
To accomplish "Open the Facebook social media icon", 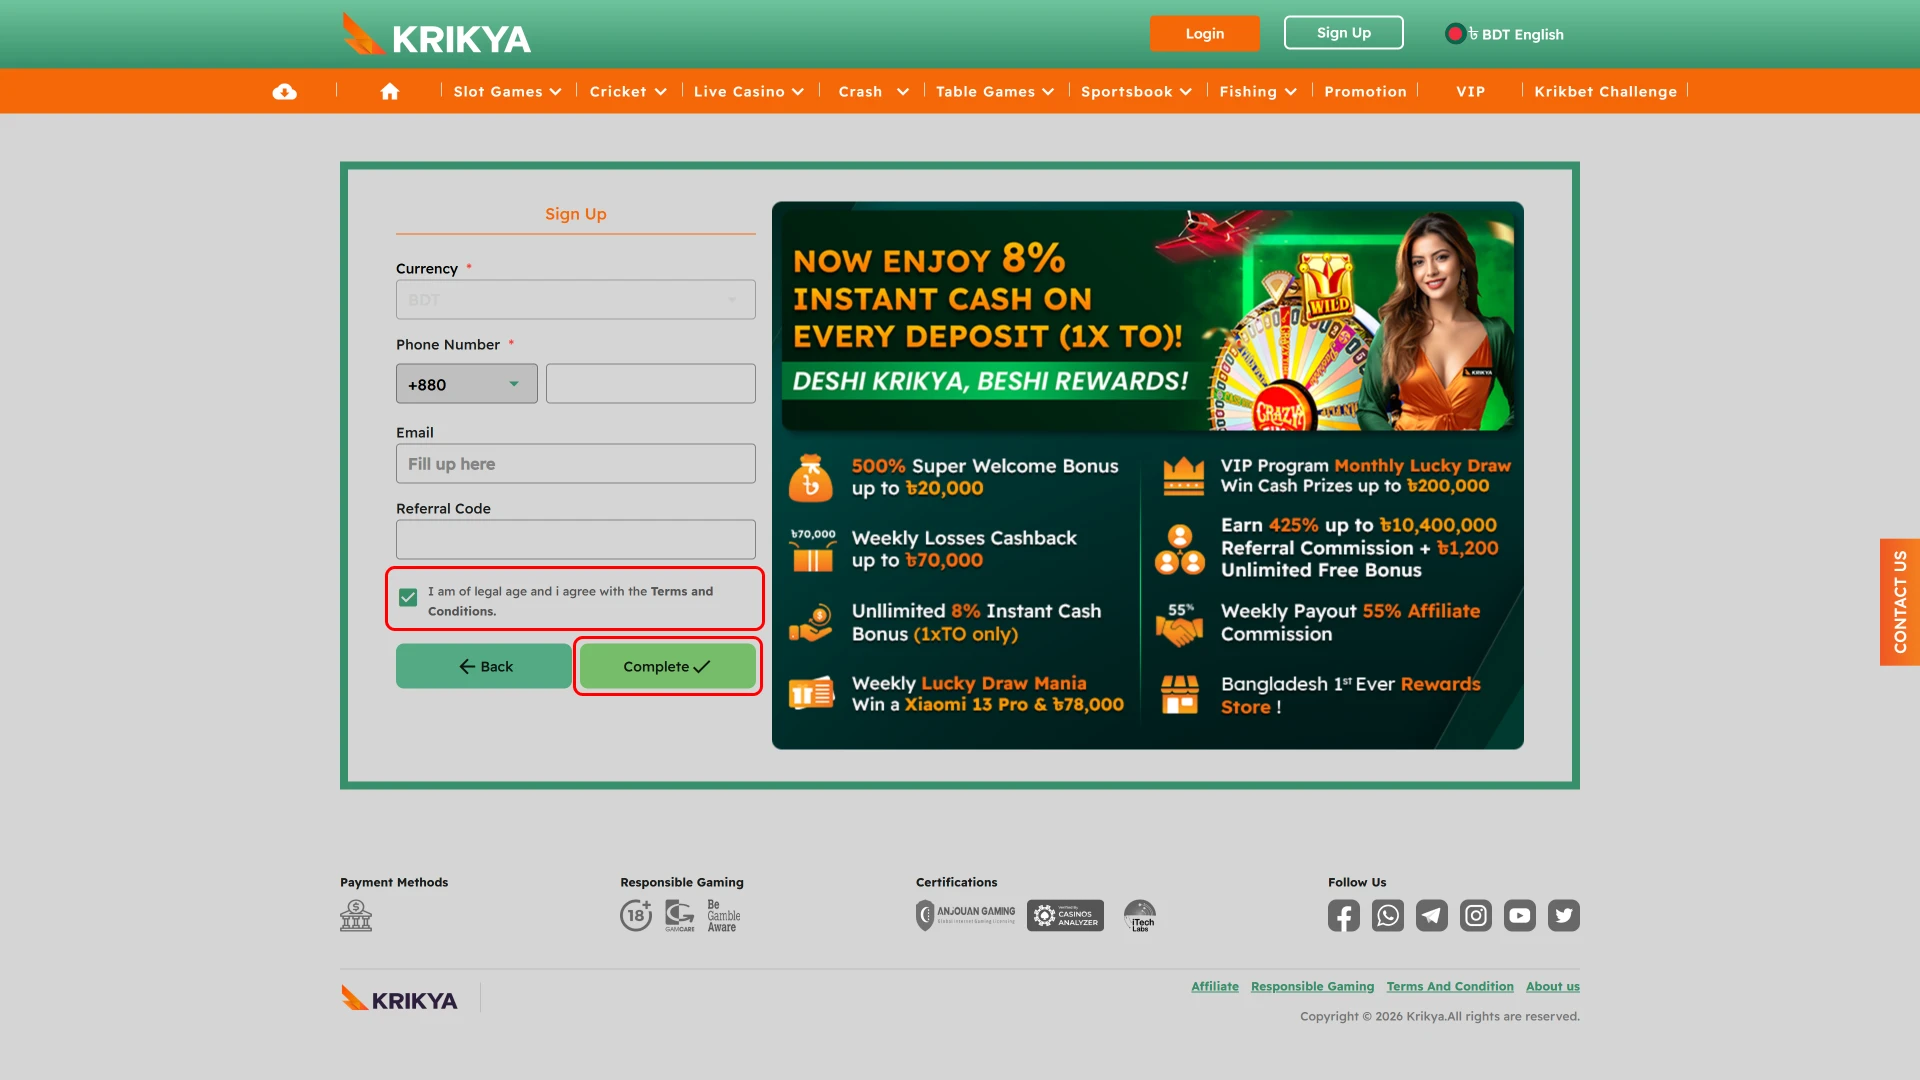I will pos(1343,915).
